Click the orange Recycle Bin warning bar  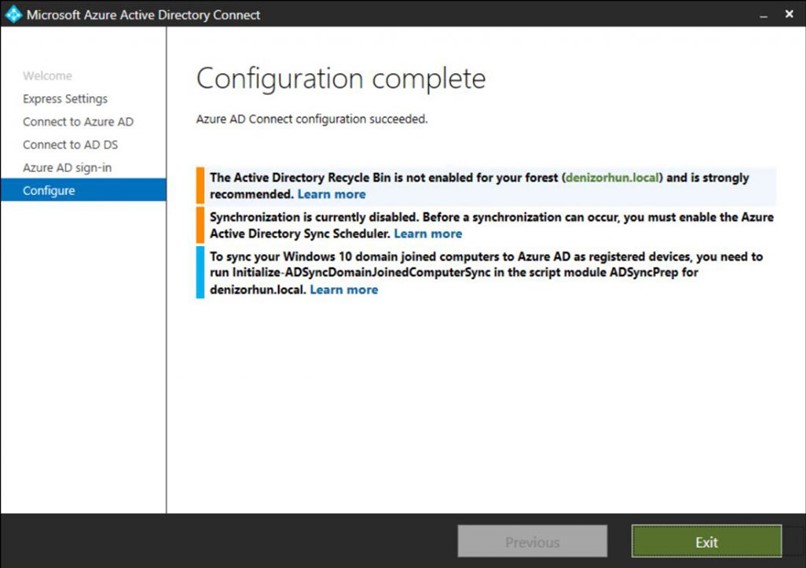point(200,186)
